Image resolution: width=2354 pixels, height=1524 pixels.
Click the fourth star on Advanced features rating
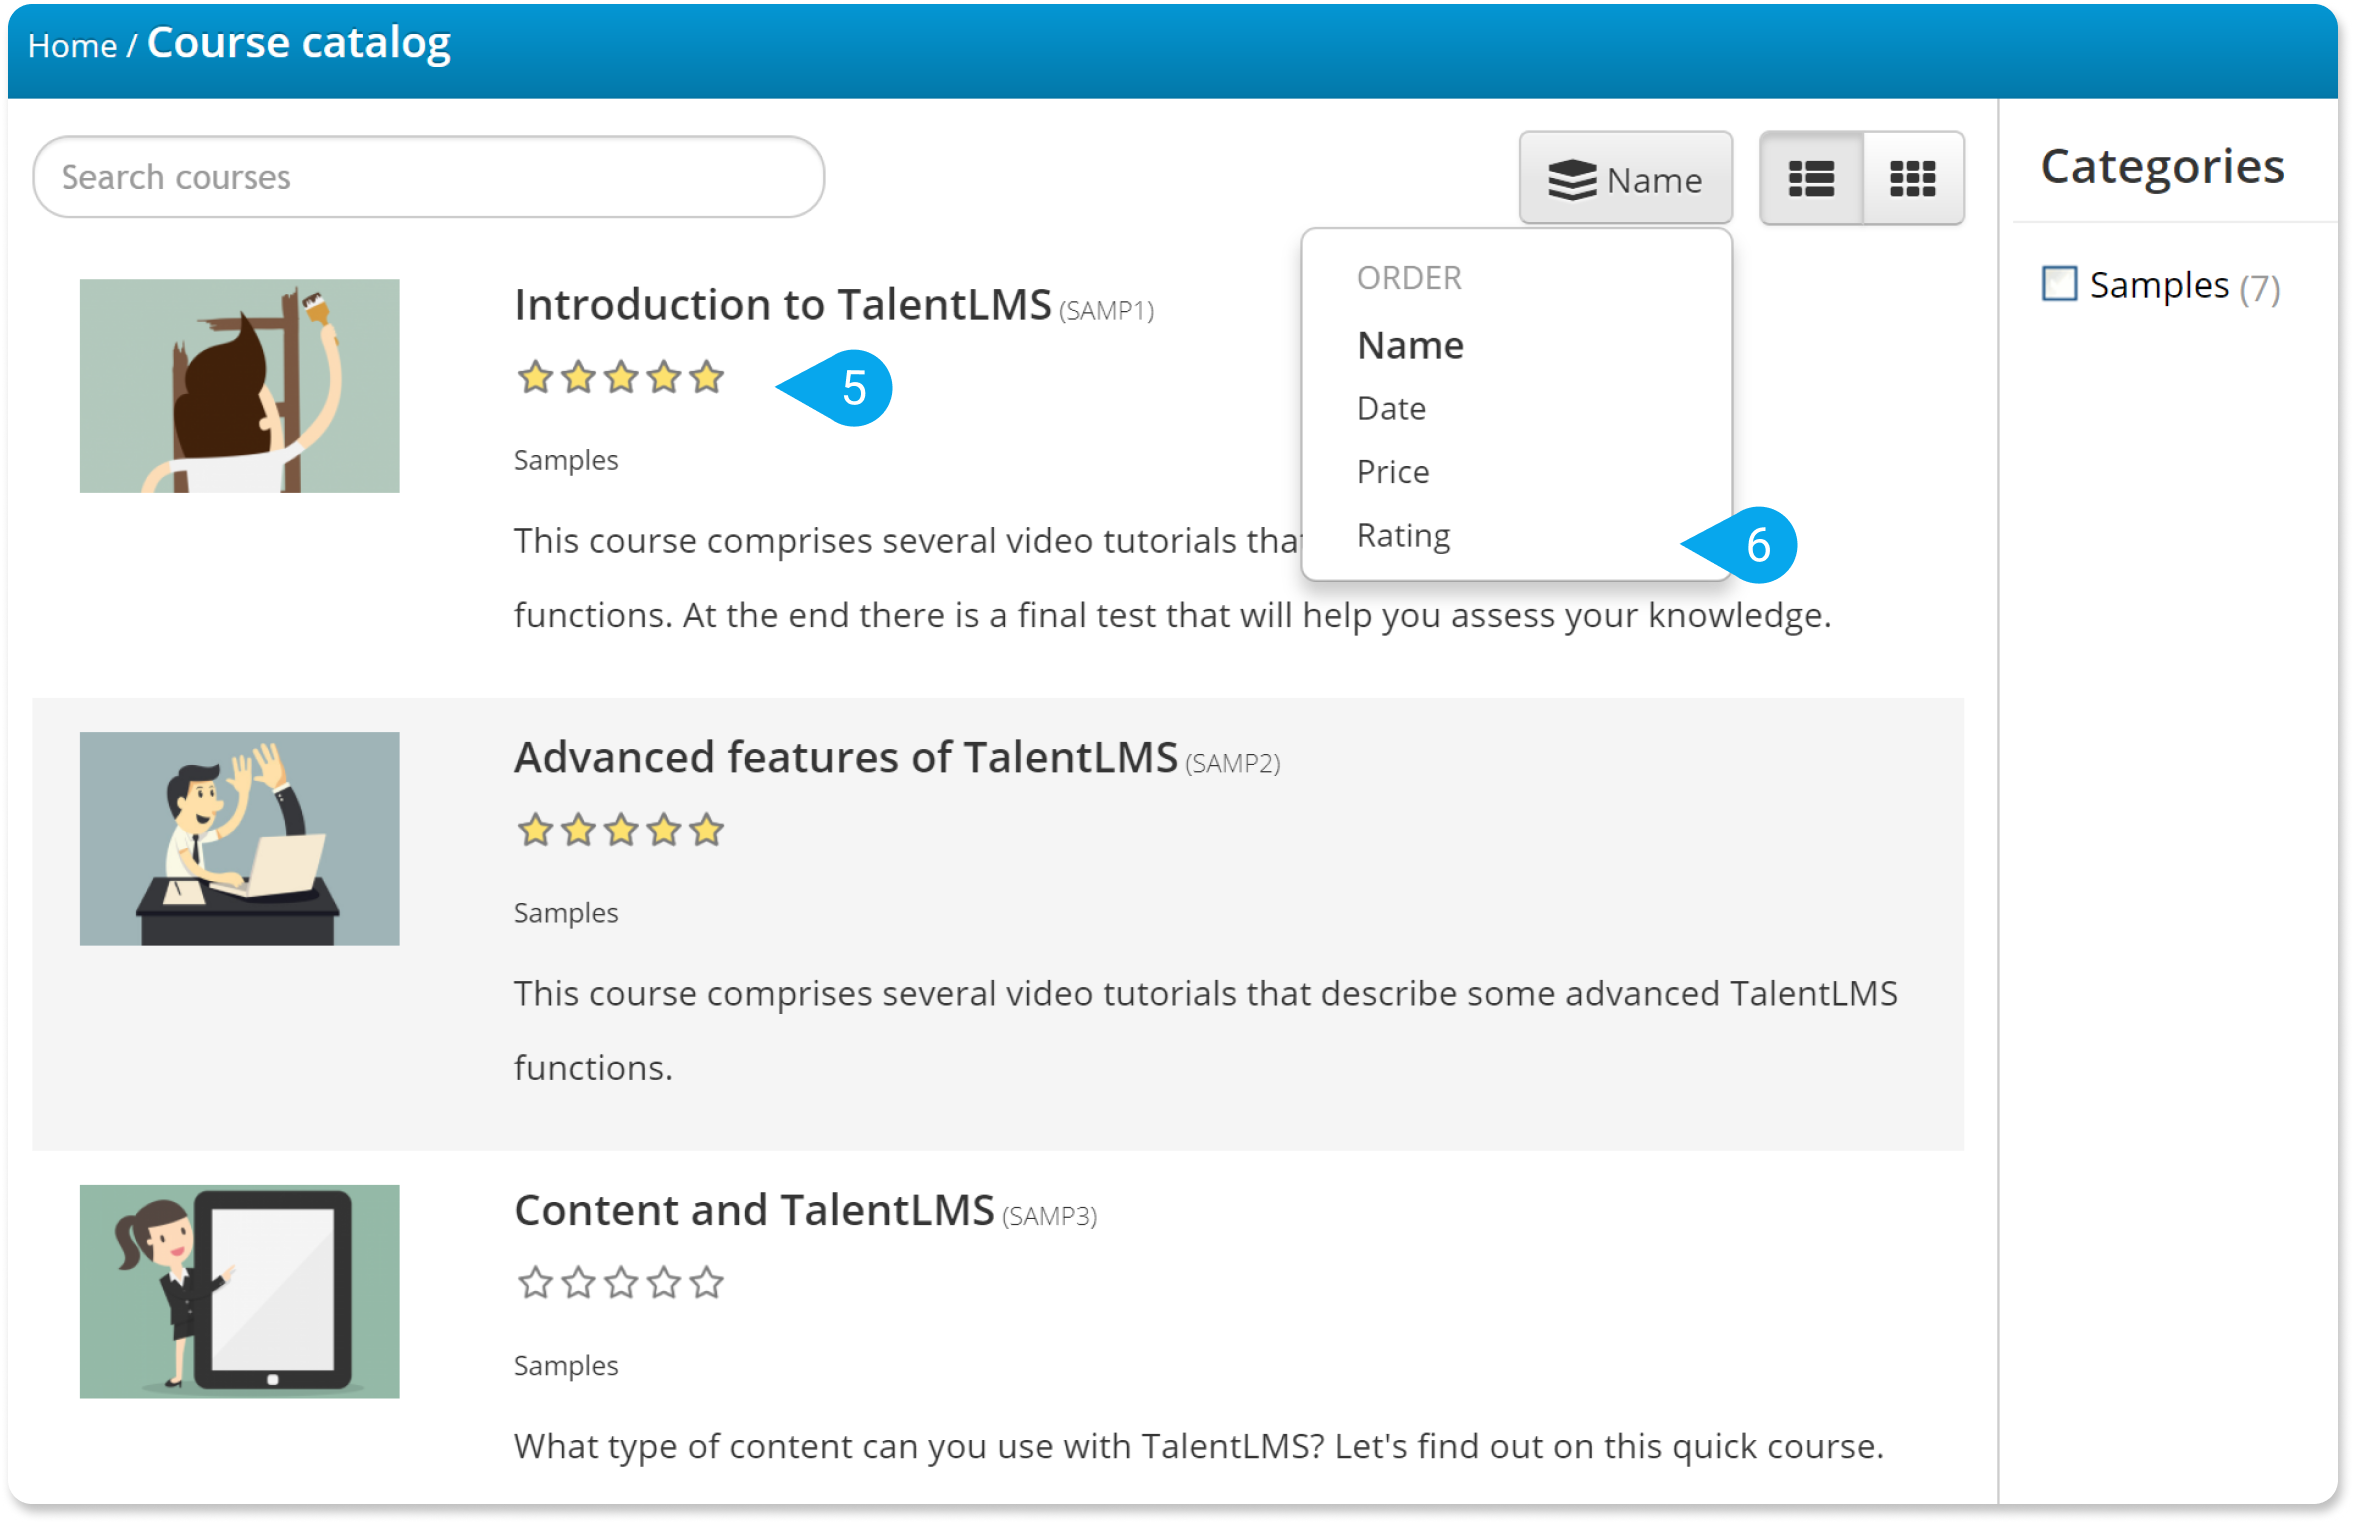[x=662, y=829]
